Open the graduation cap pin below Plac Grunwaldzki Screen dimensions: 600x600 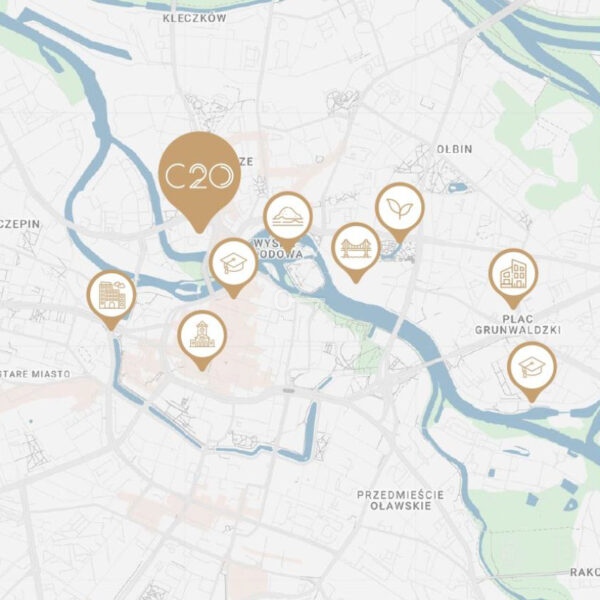click(x=532, y=370)
